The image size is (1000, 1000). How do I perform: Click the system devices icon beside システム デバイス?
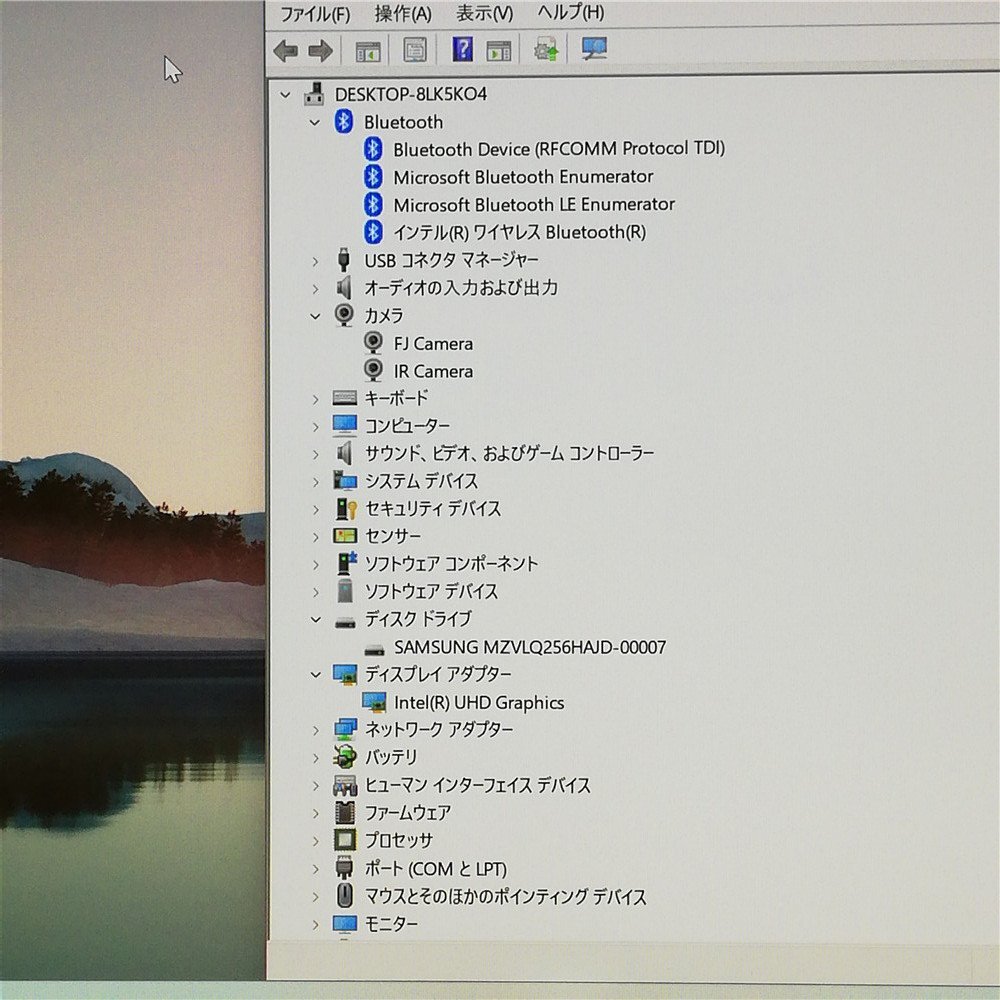click(345, 480)
